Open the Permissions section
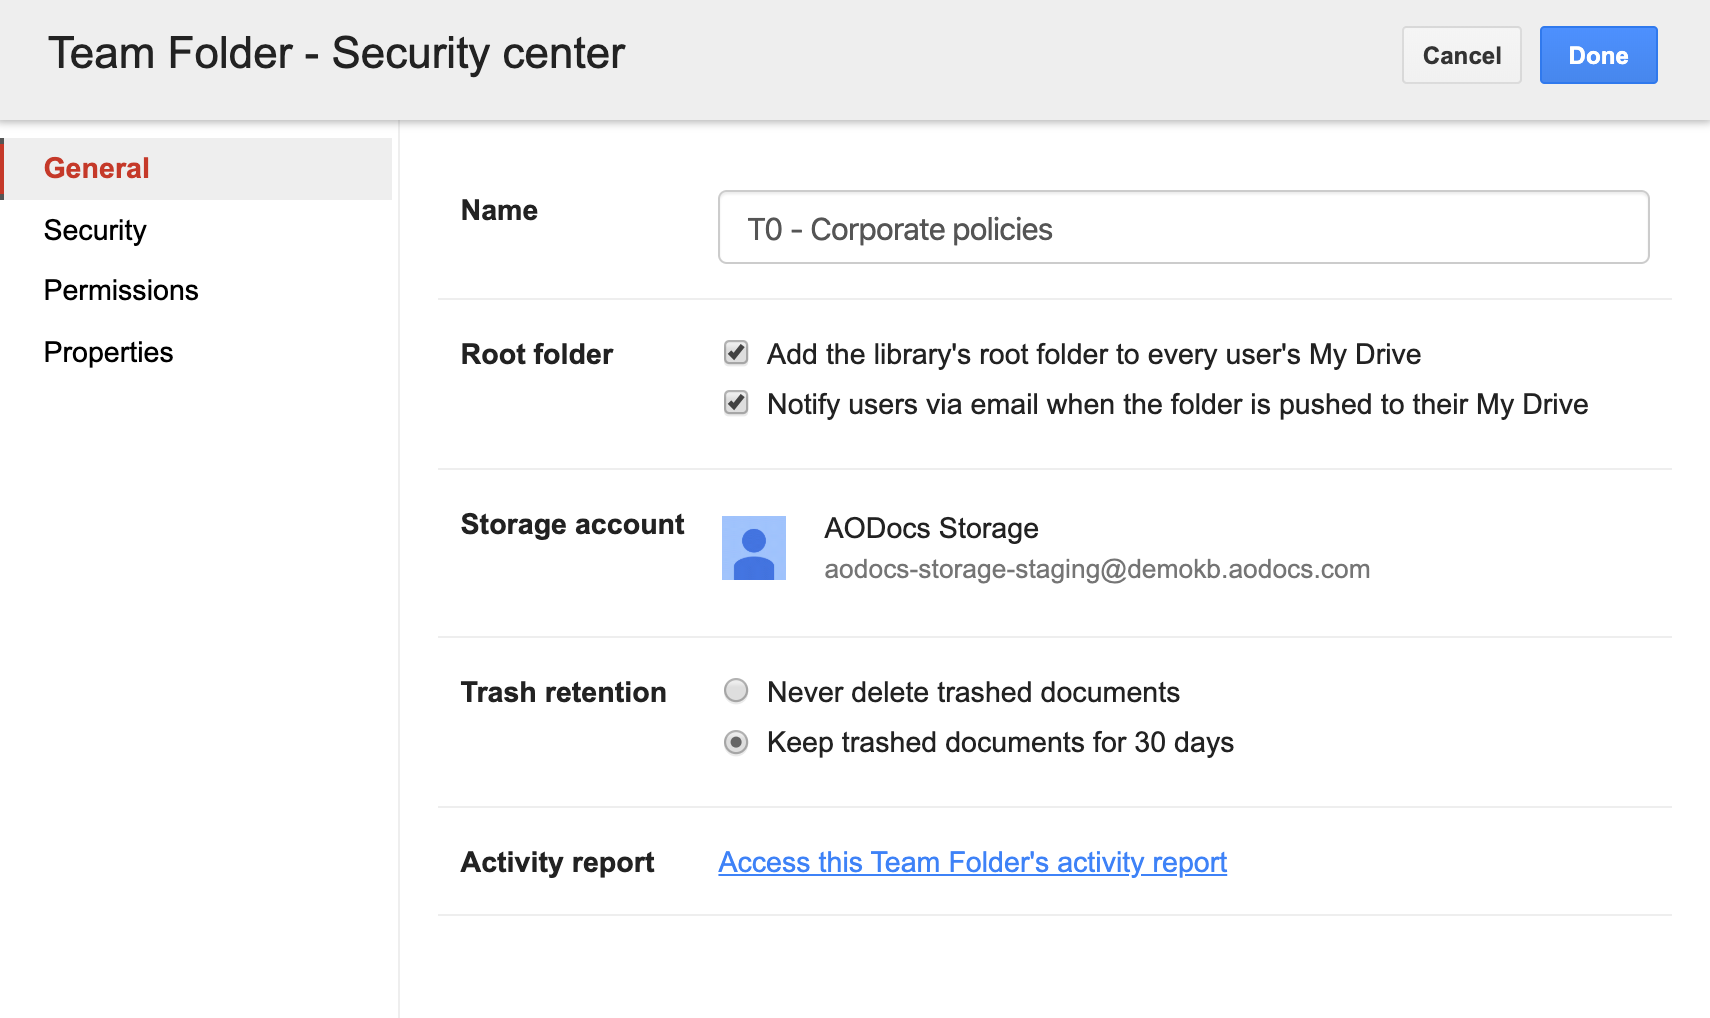Viewport: 1710px width, 1018px height. (x=121, y=290)
